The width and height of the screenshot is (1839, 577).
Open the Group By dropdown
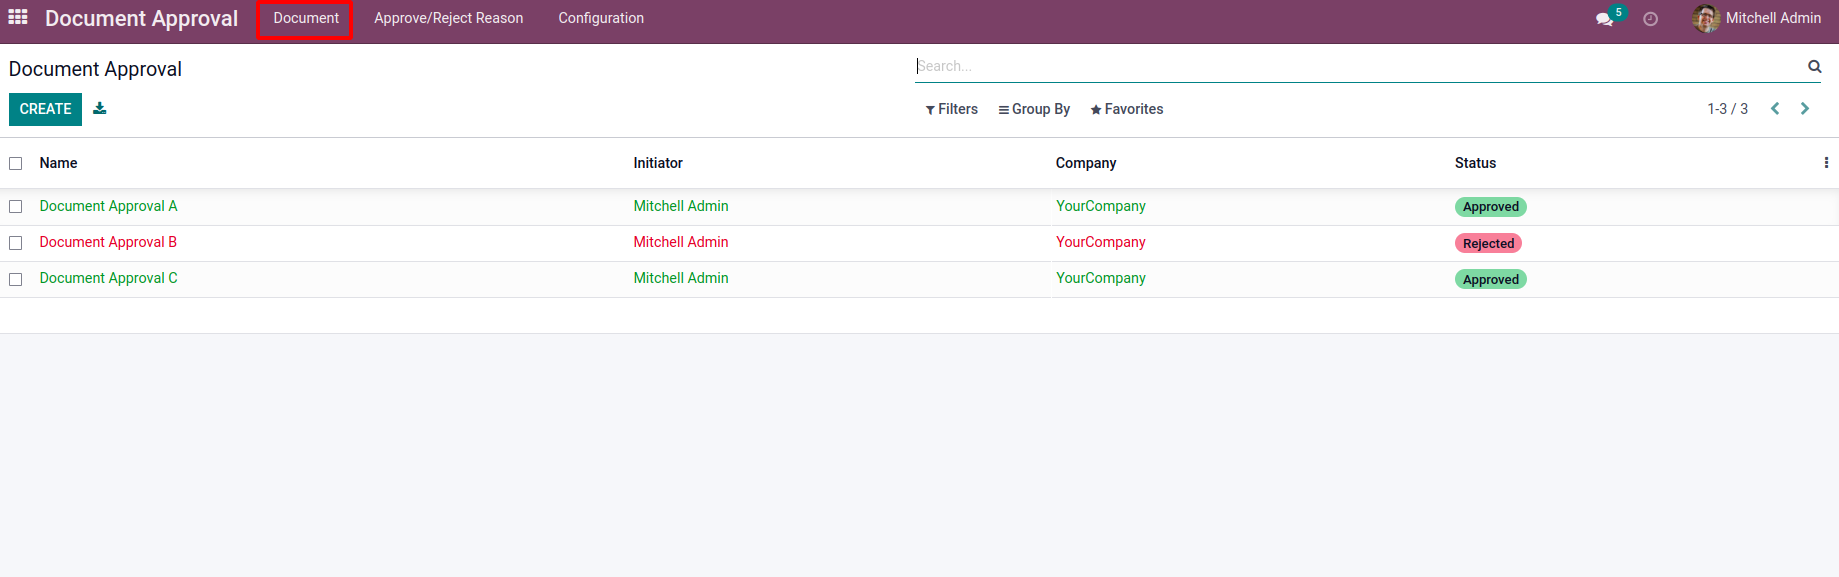[1034, 109]
